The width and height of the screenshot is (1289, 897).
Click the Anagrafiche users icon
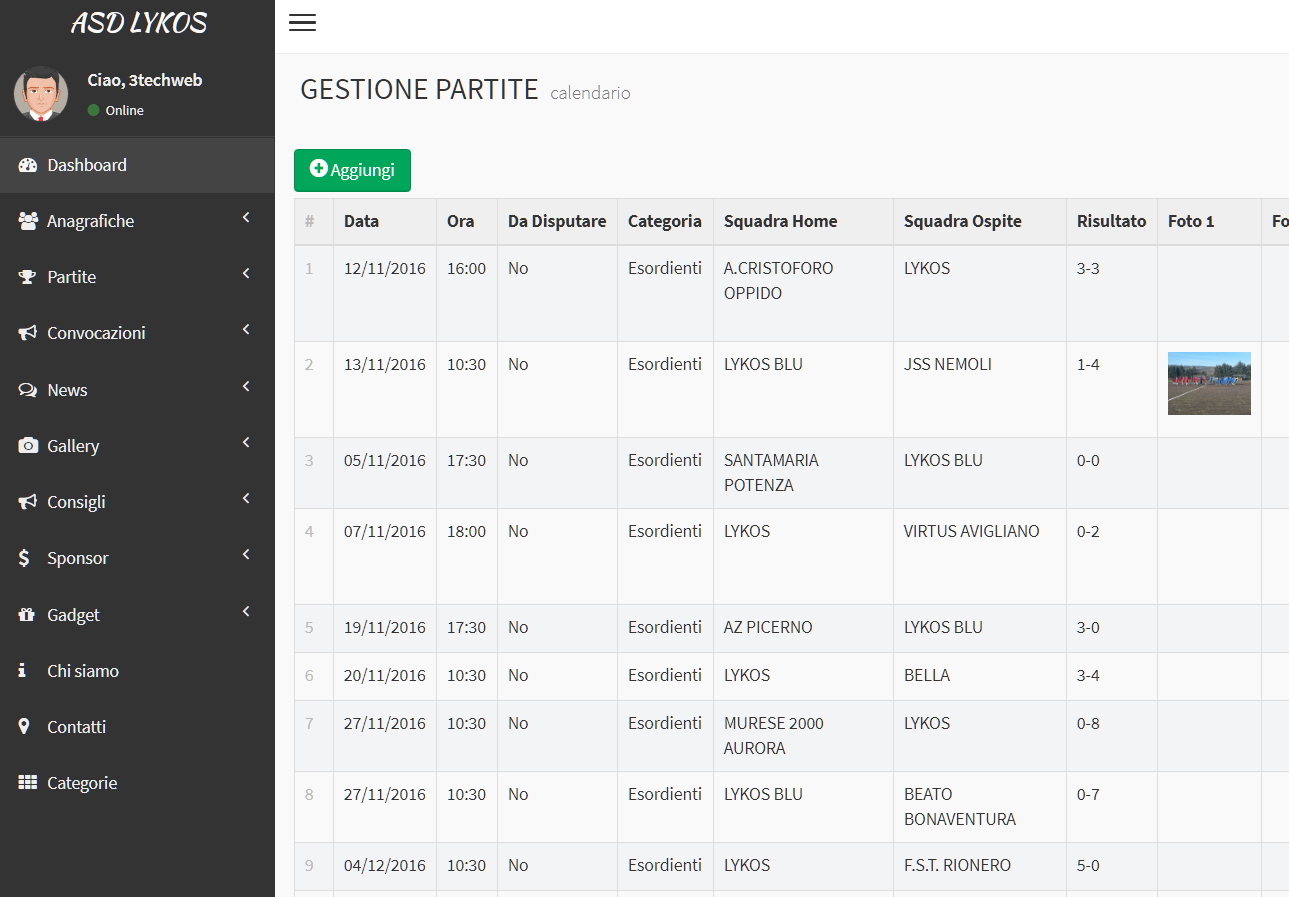[28, 221]
